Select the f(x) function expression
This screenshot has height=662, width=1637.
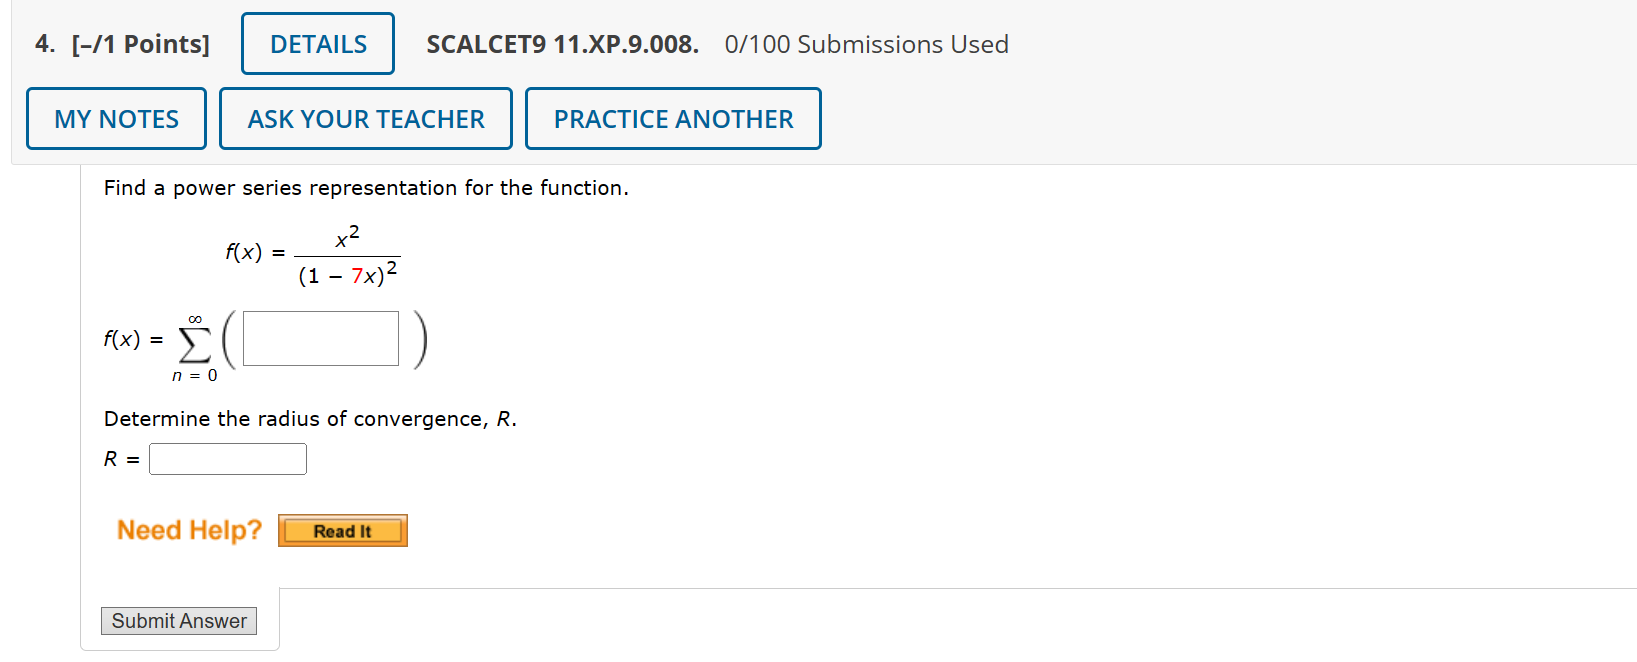point(308,253)
